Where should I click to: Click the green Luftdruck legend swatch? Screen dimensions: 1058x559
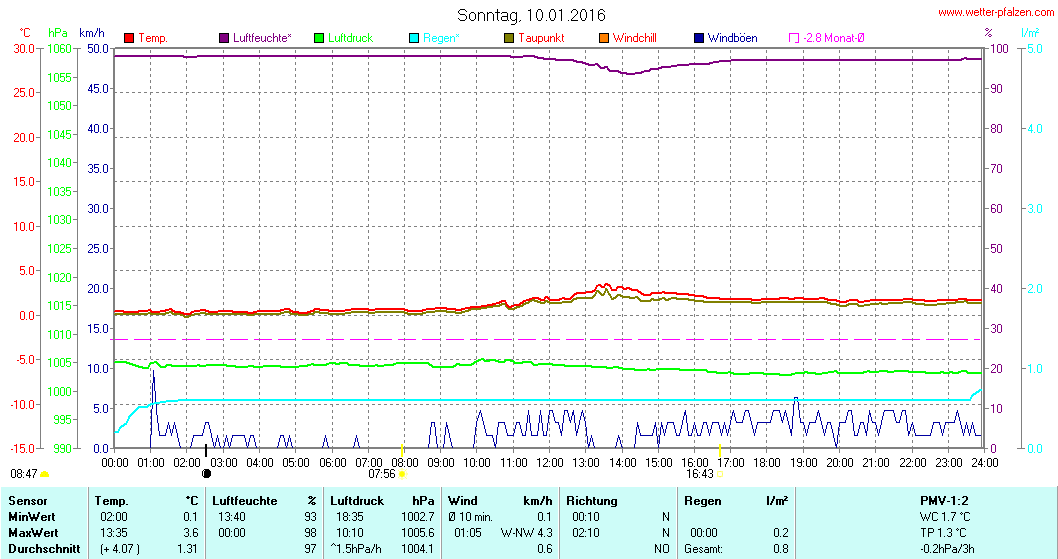coord(319,38)
